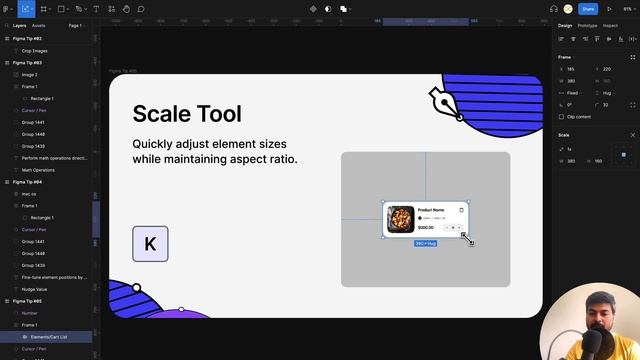Select the Comment tool
This screenshot has width=640, height=360.
[141, 9]
